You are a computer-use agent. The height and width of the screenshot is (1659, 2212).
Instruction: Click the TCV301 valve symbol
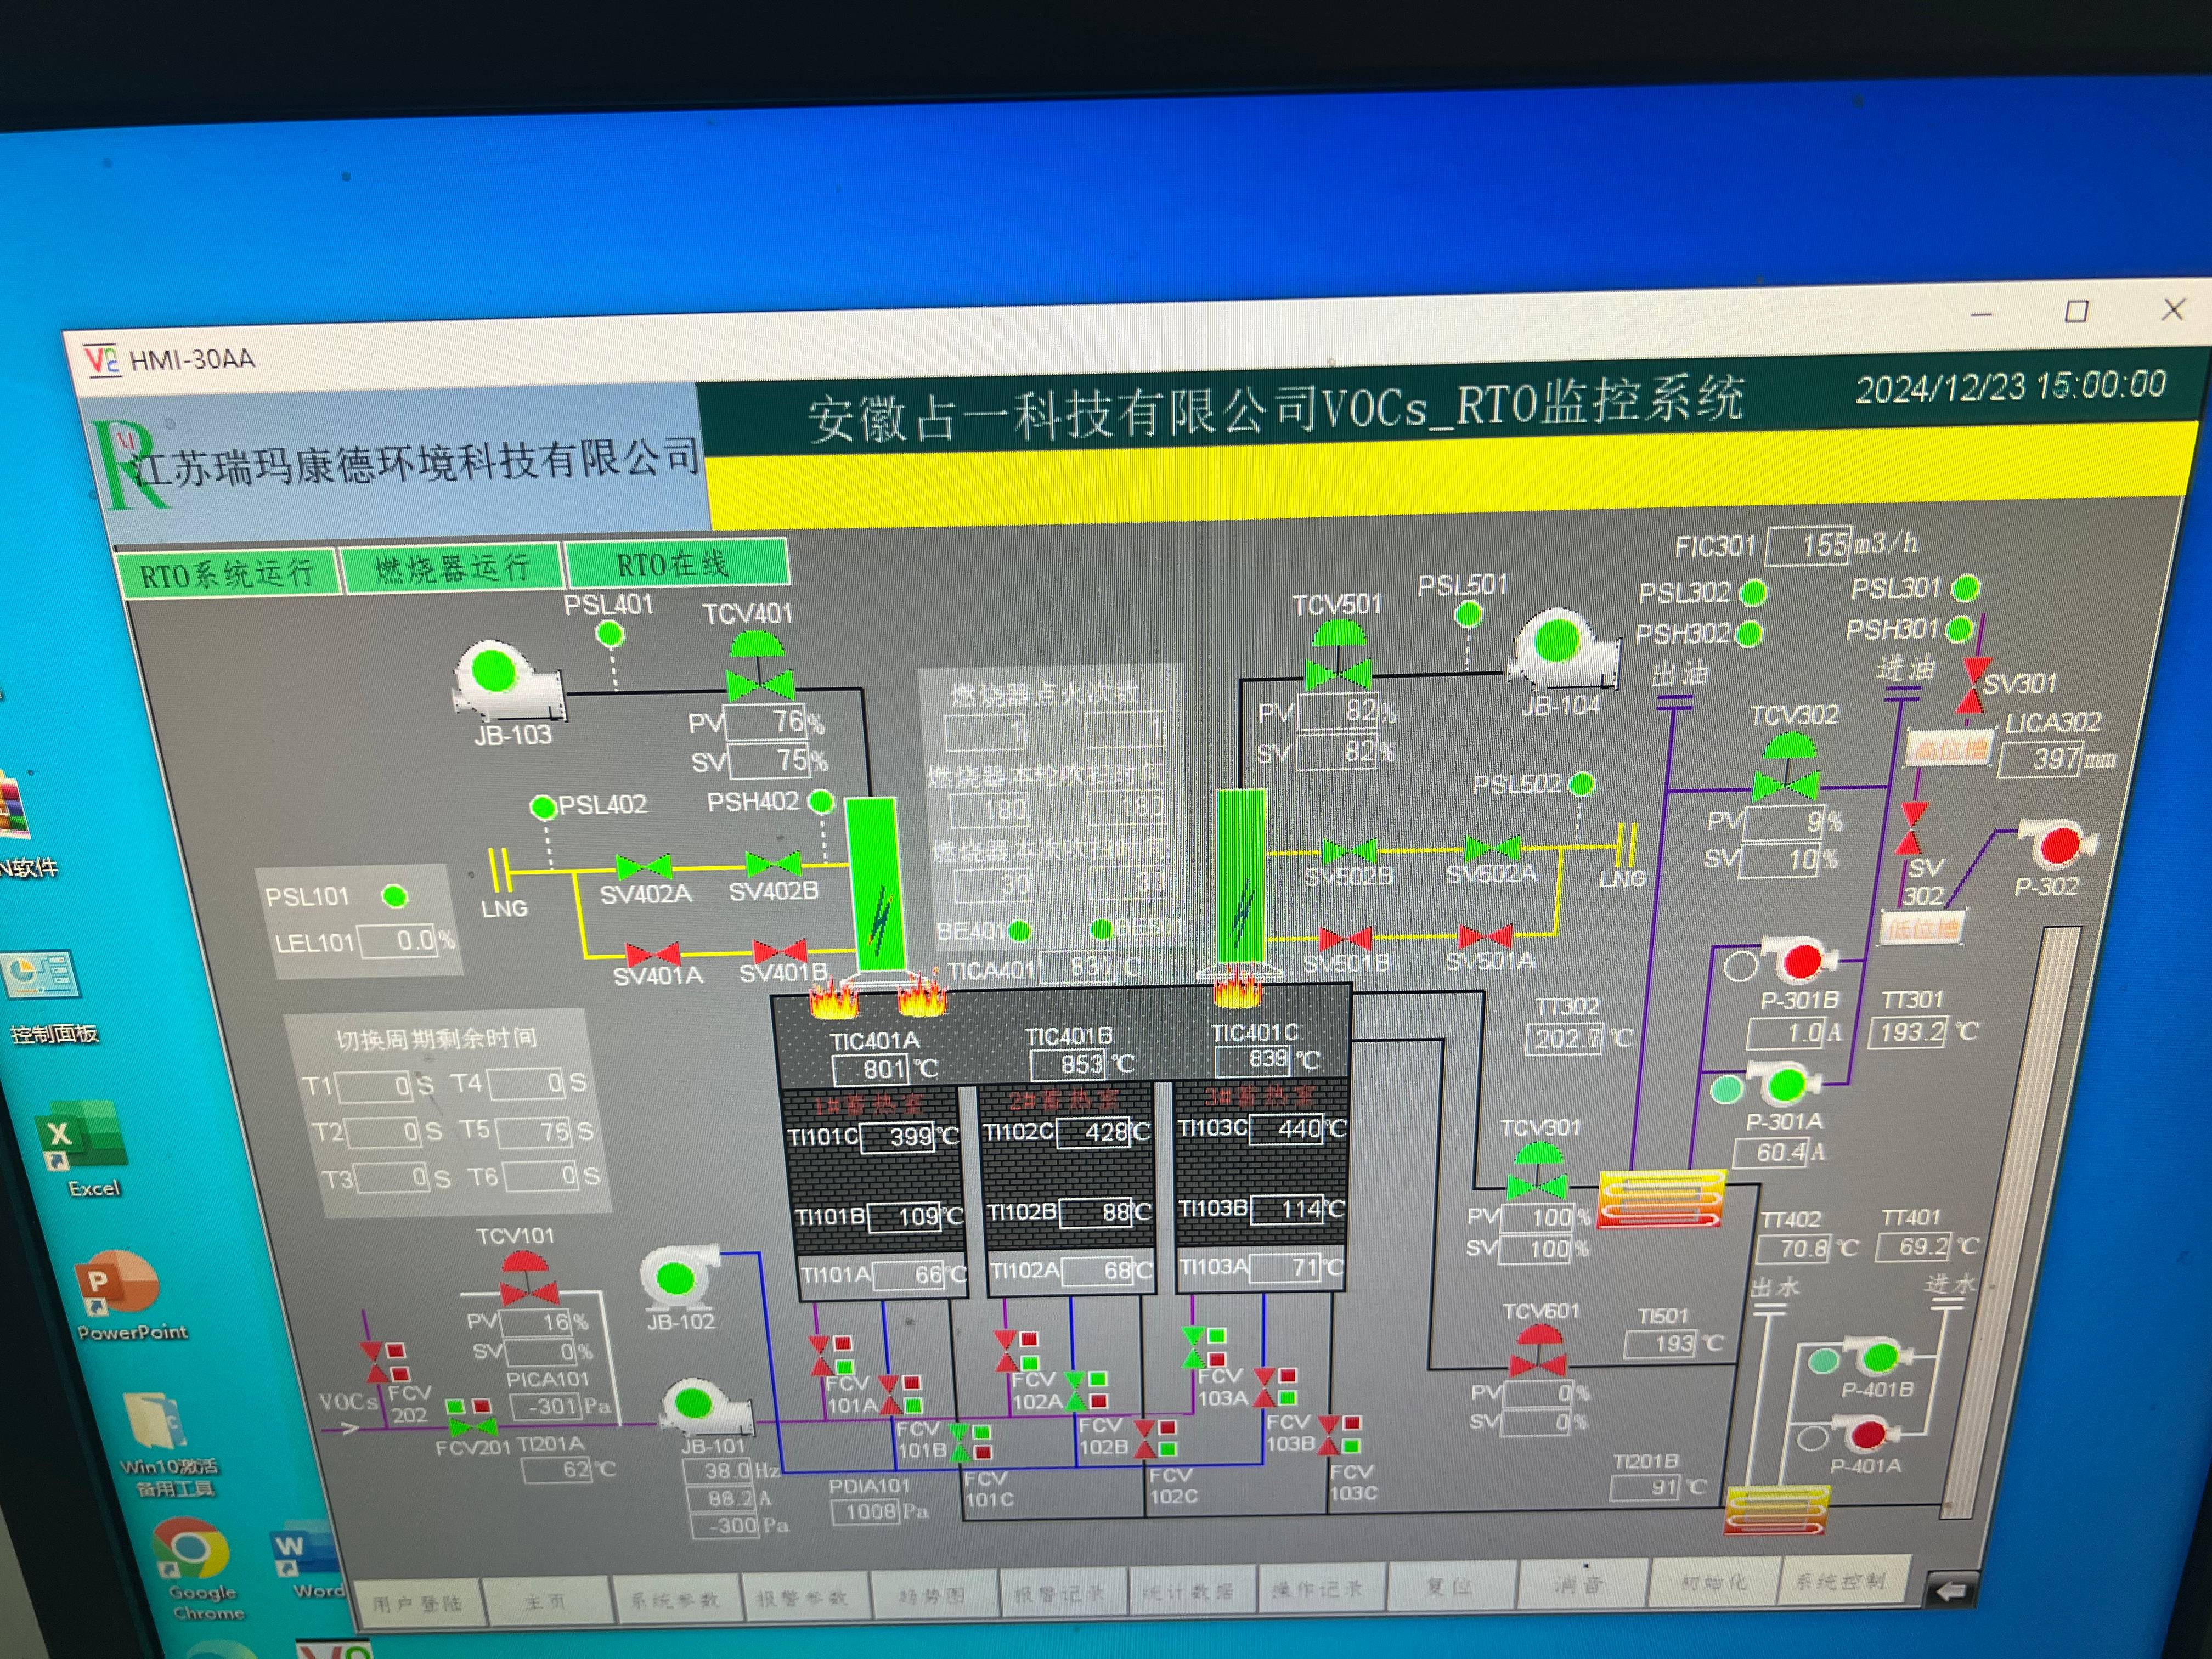[x=1538, y=1171]
